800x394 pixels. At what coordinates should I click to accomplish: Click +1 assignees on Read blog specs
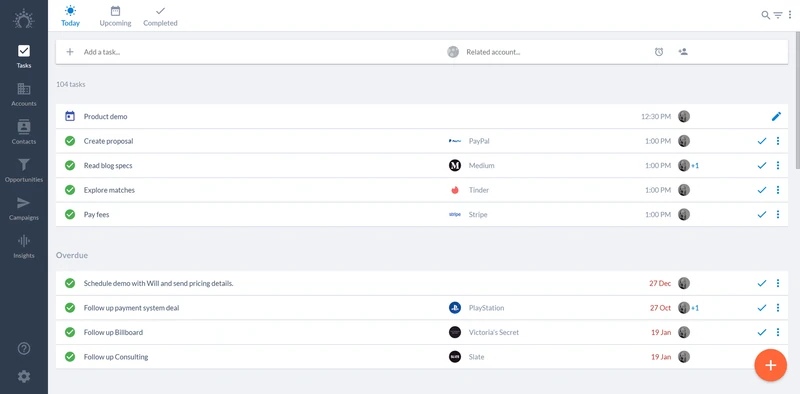(695, 165)
